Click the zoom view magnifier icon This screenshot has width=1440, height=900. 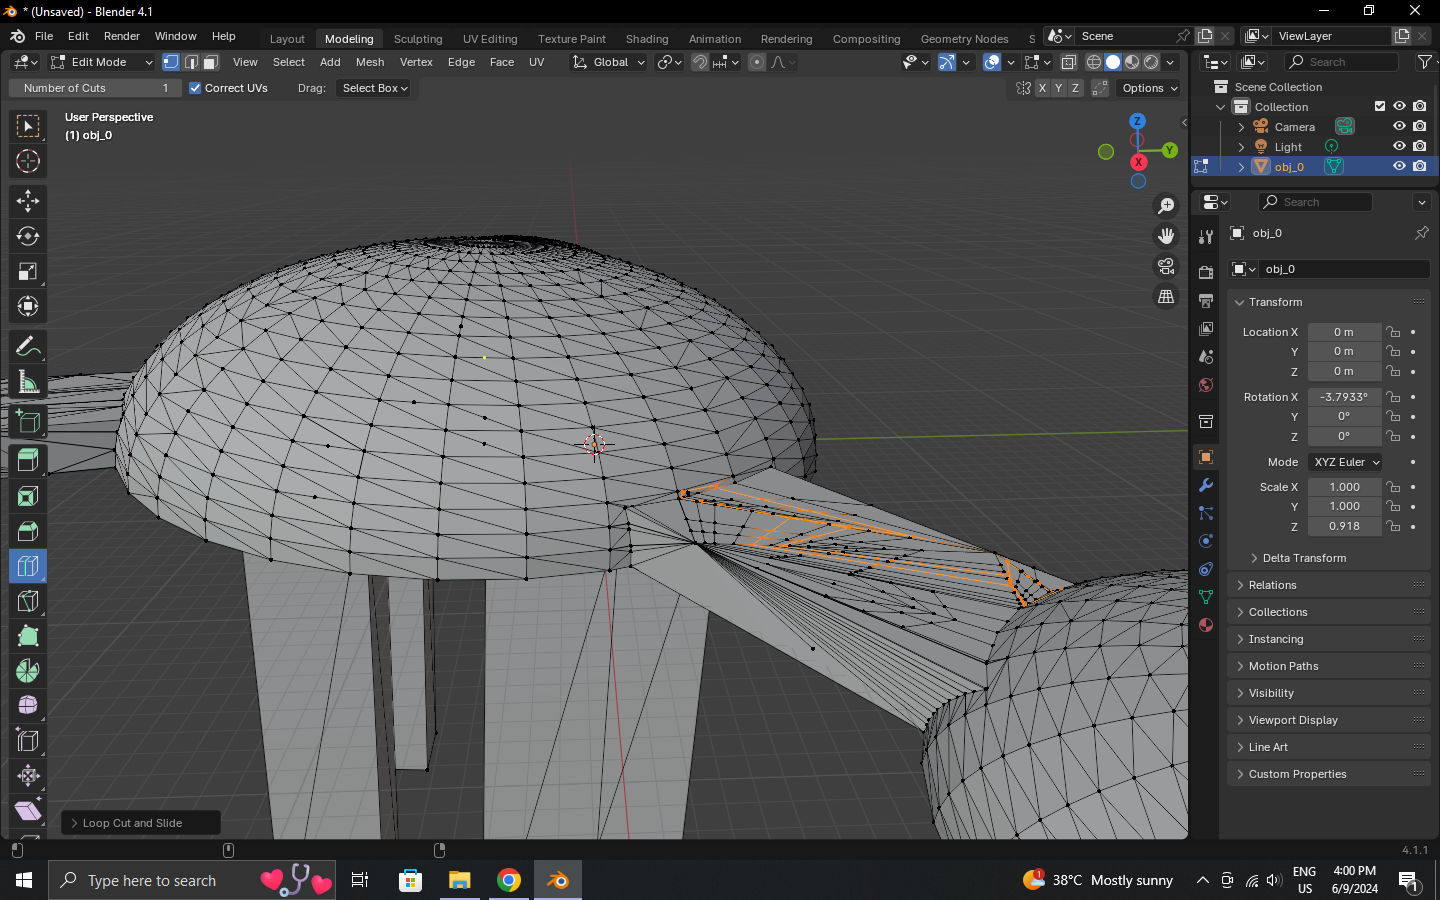tap(1166, 206)
